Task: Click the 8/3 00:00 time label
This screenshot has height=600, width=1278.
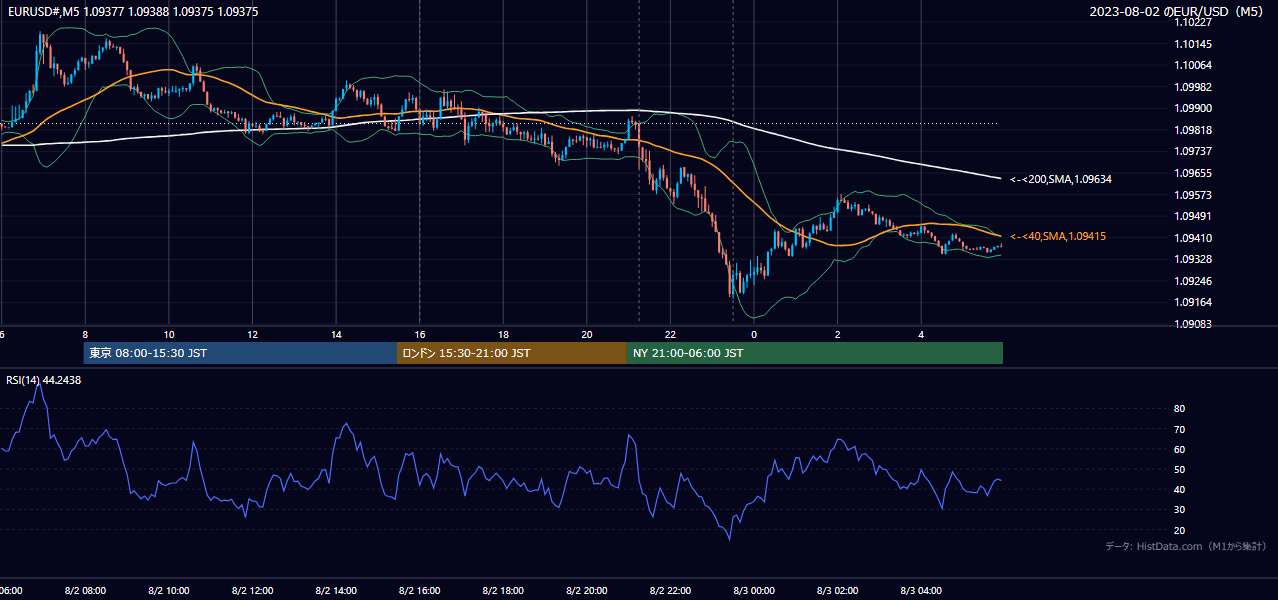Action: [755, 591]
